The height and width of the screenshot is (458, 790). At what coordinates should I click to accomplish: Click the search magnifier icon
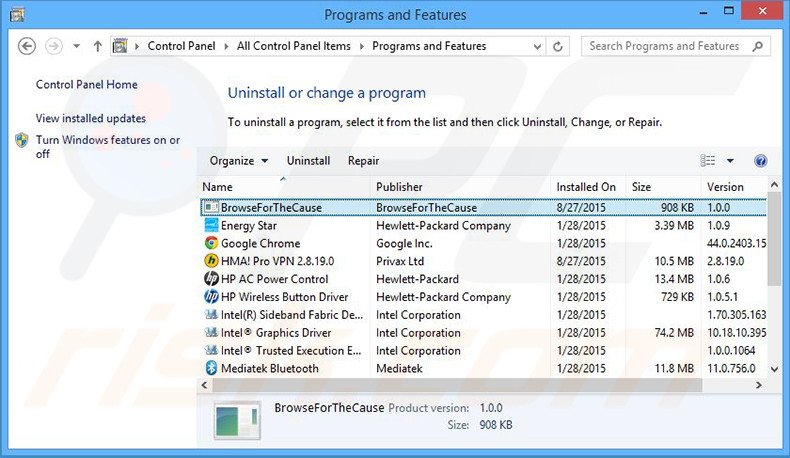coord(757,46)
